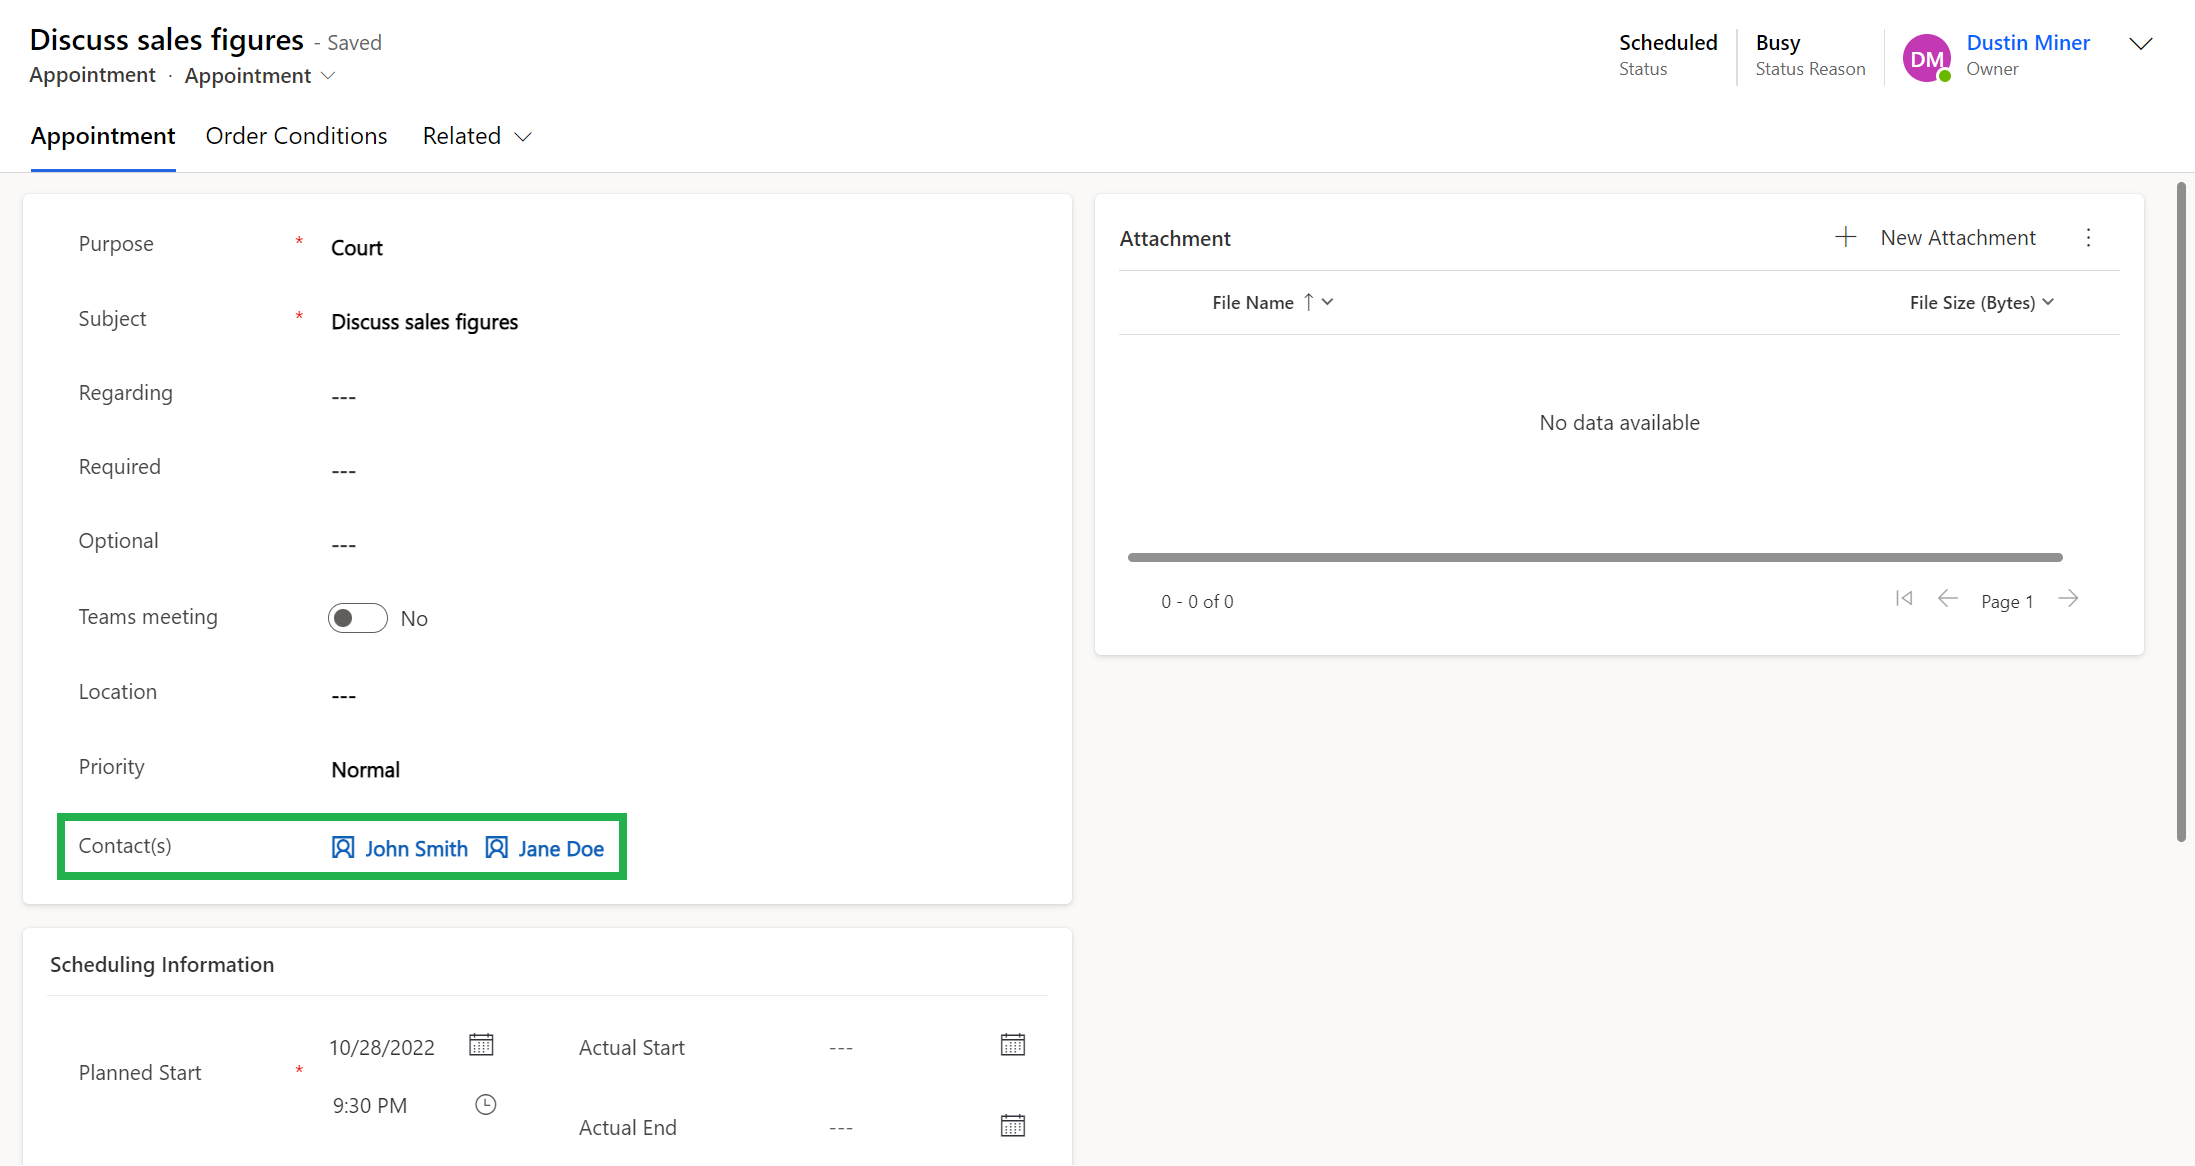Open Dustin Miner owner link

click(x=2027, y=43)
